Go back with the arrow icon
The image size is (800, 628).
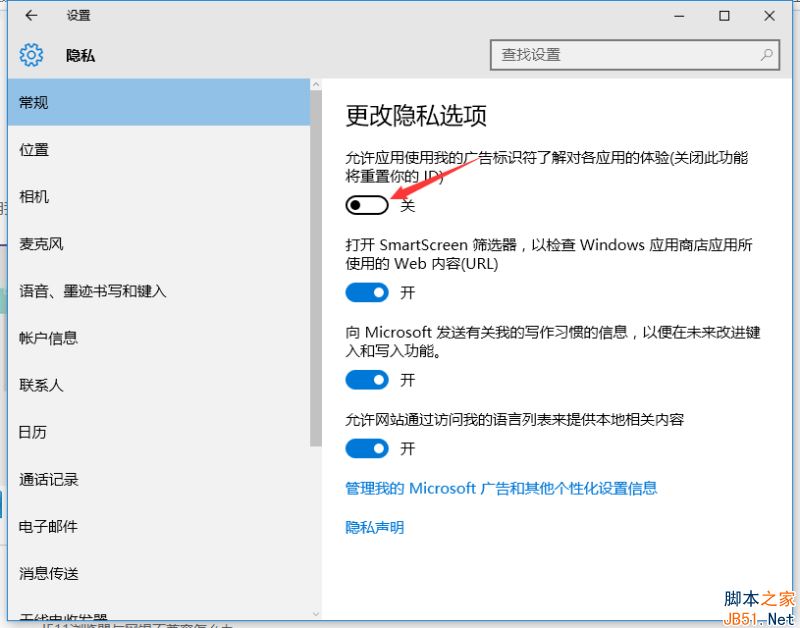tap(31, 15)
